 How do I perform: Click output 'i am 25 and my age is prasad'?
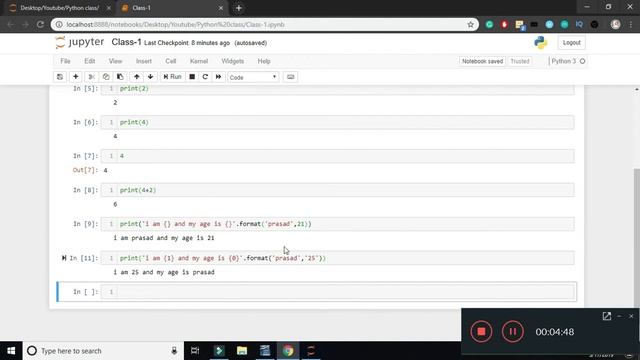[164, 272]
